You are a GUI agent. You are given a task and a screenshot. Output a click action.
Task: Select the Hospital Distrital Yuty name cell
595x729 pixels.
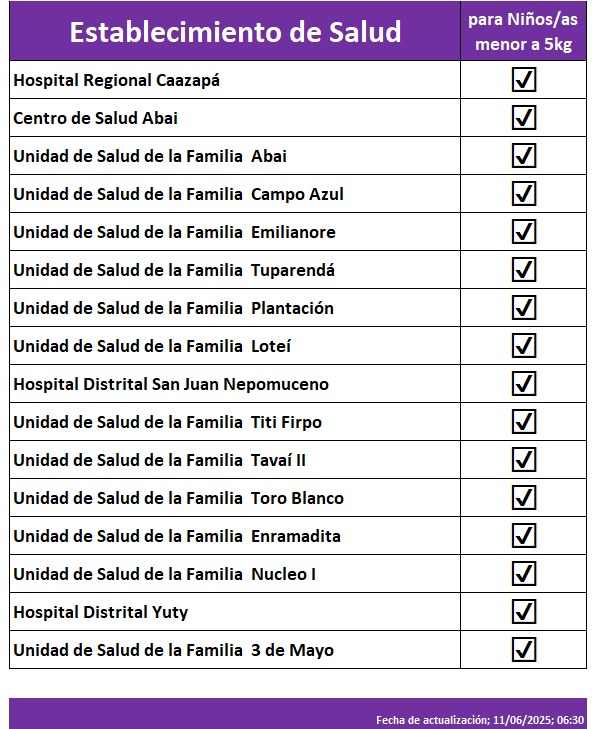[235, 612]
